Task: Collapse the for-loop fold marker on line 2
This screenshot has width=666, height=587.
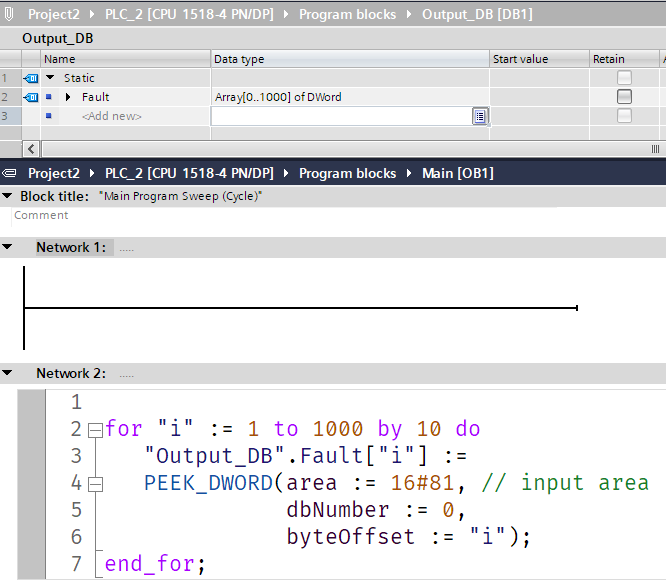Action: click(x=95, y=430)
